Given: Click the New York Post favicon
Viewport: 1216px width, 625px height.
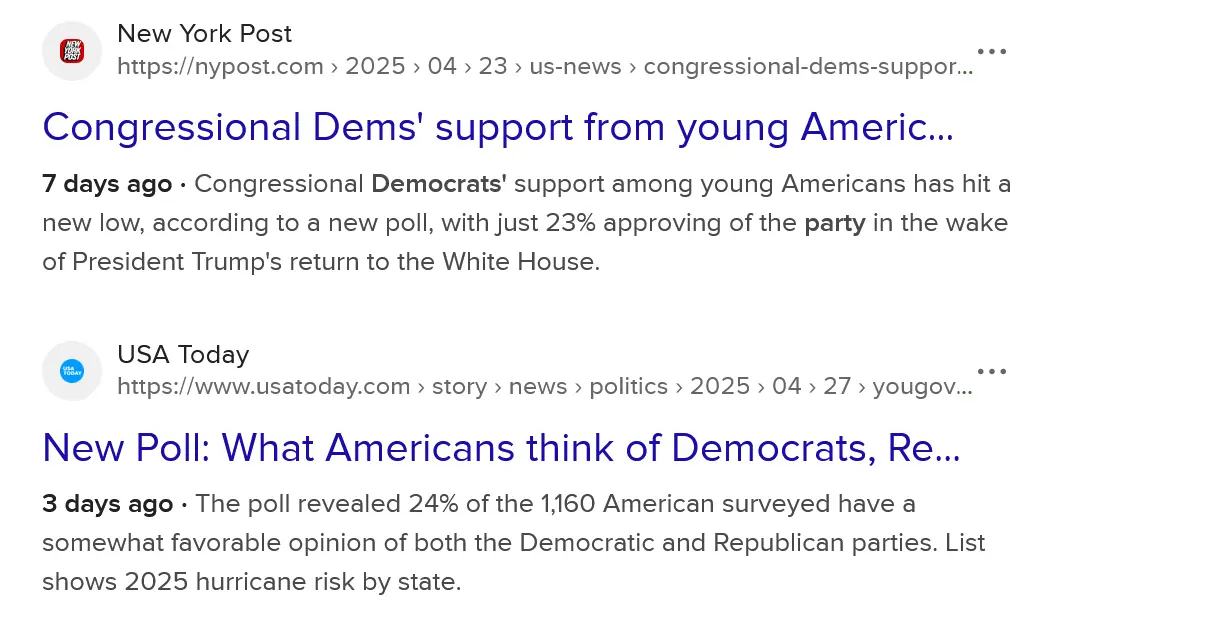Looking at the screenshot, I should pyautogui.click(x=72, y=51).
